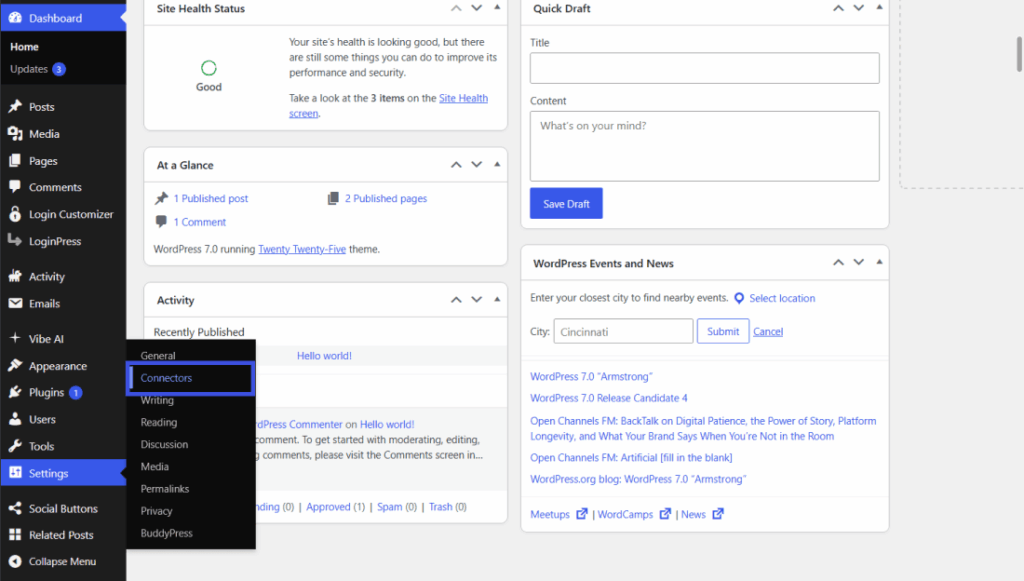Click the Comments bubble icon in sidebar
The width and height of the screenshot is (1024, 581).
15,187
